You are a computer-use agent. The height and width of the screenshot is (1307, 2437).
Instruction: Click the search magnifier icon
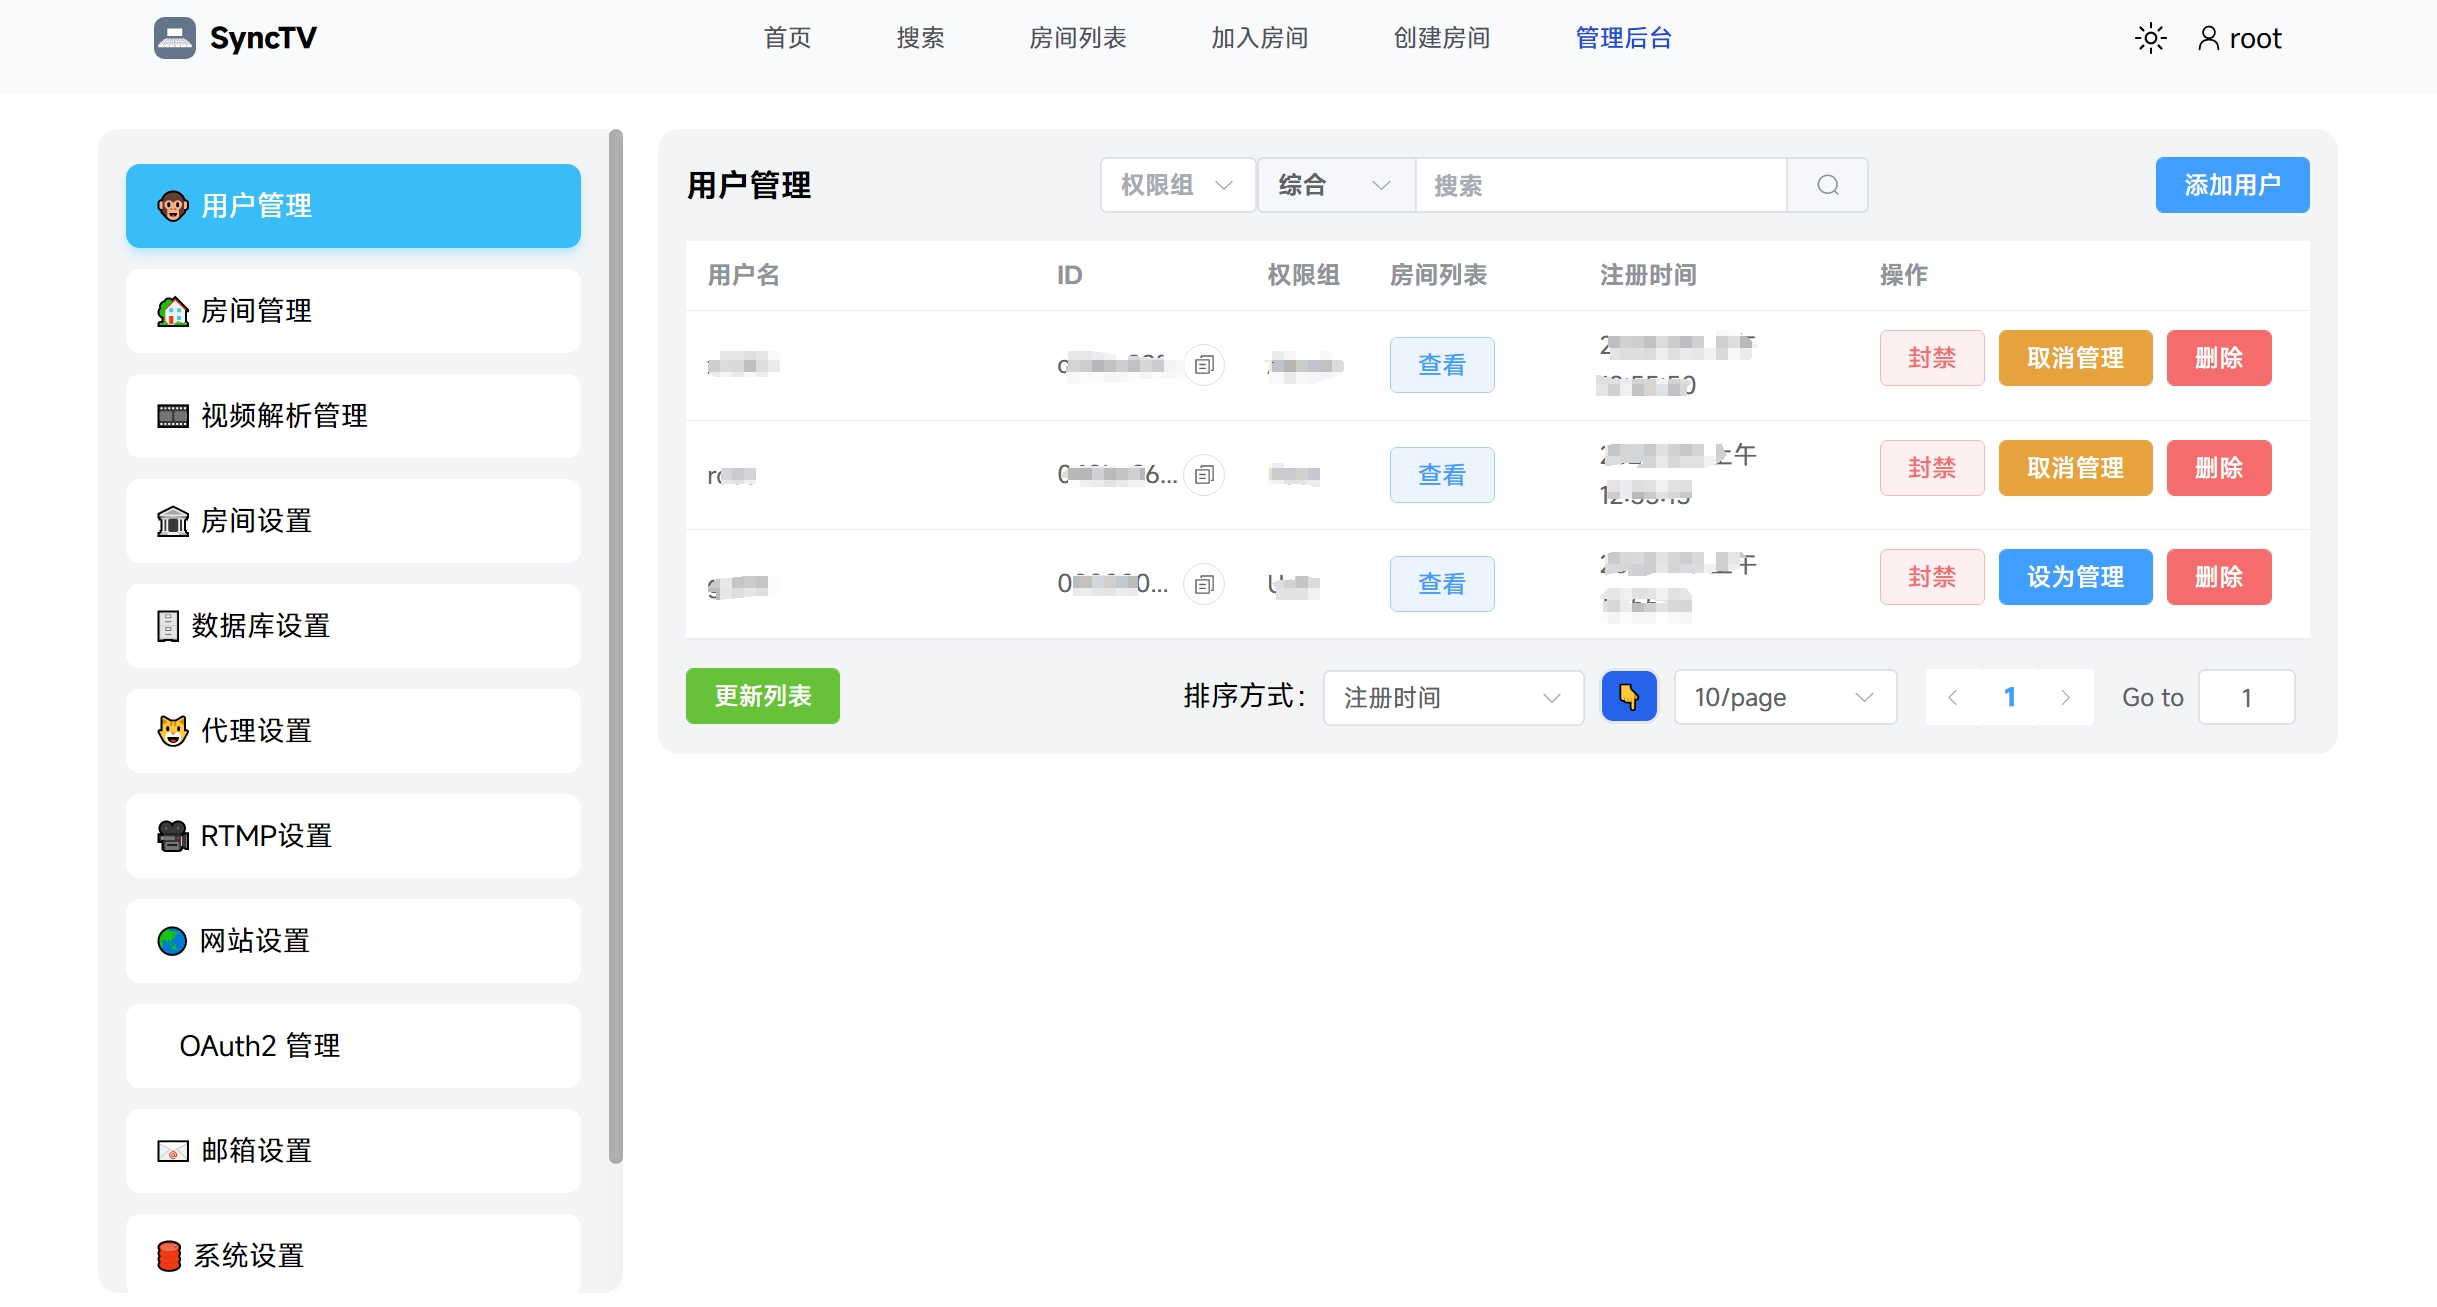tap(1827, 185)
